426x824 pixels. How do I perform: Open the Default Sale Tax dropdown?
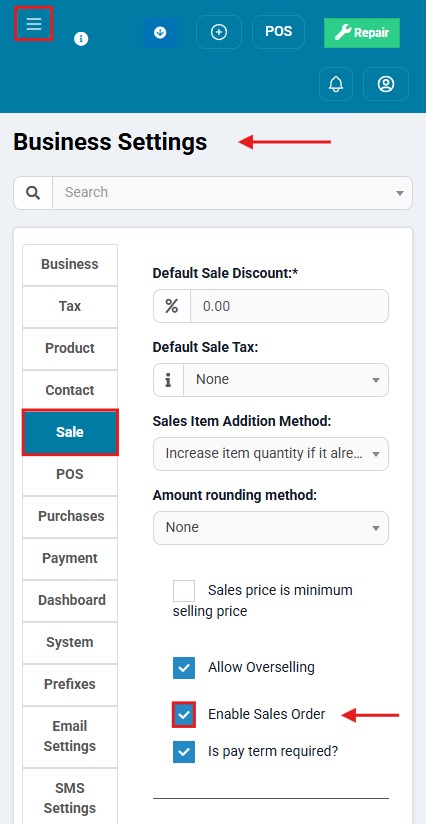[x=286, y=380]
